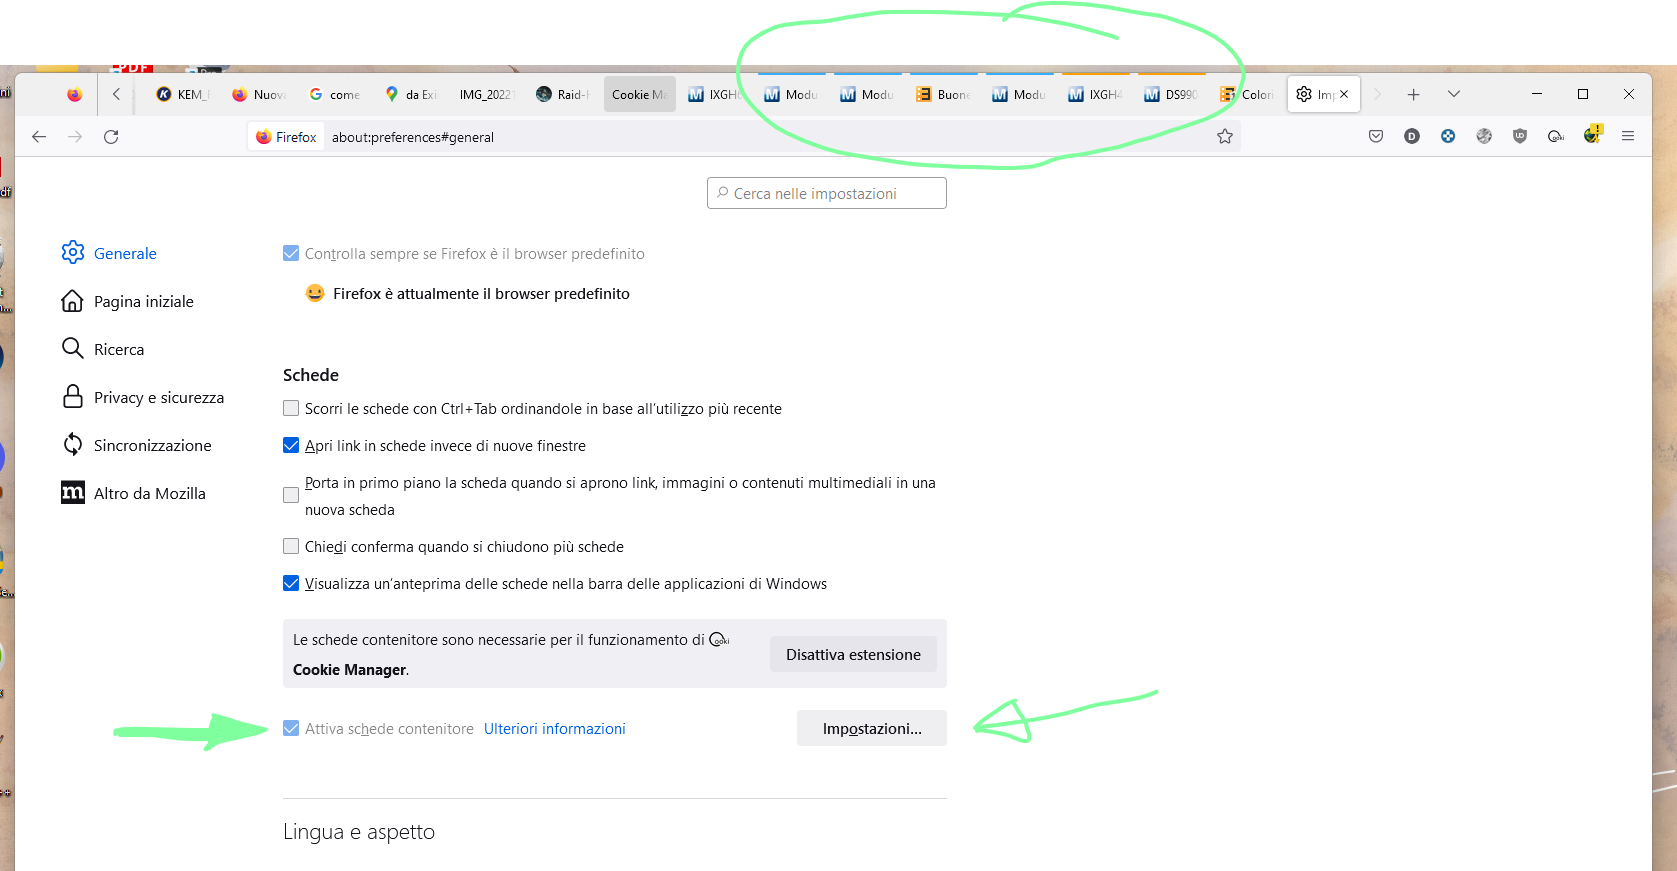Enable 'Chiedi conferma quando si chiudono più schede'

coord(291,547)
